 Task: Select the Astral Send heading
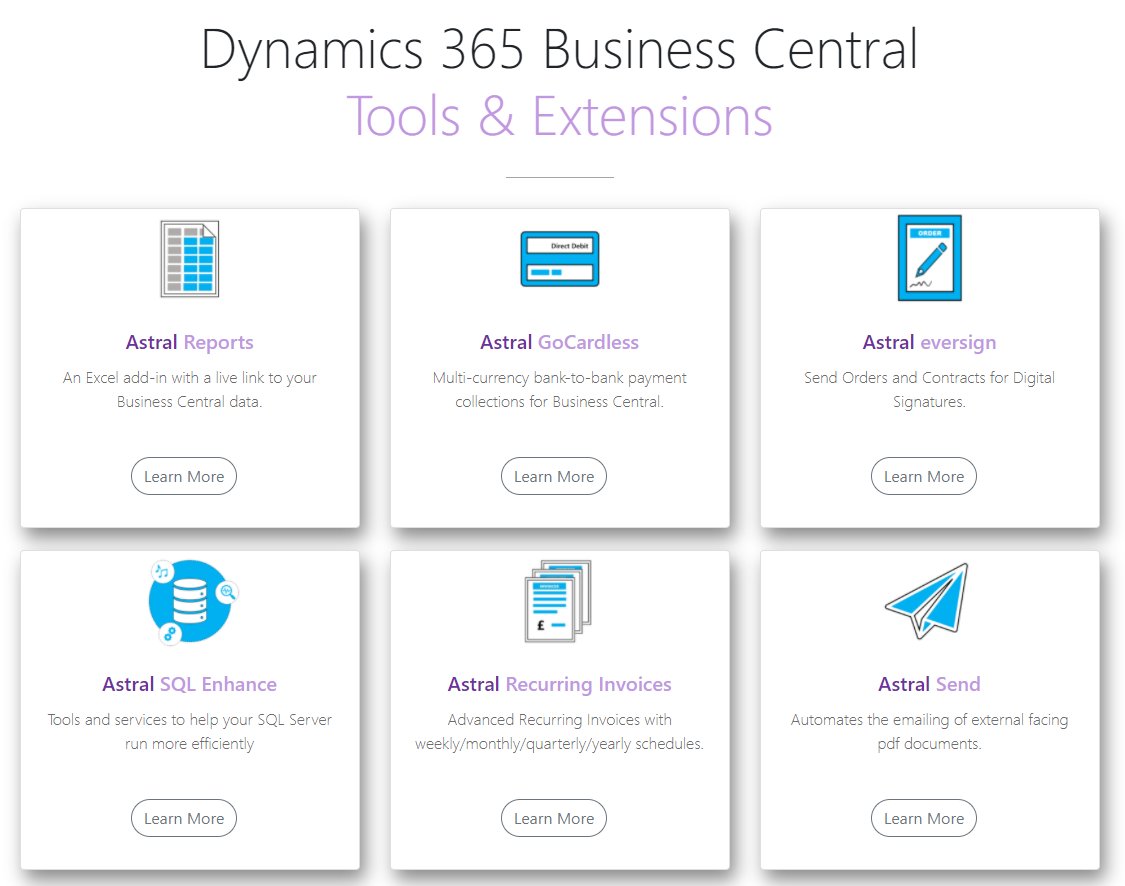929,684
